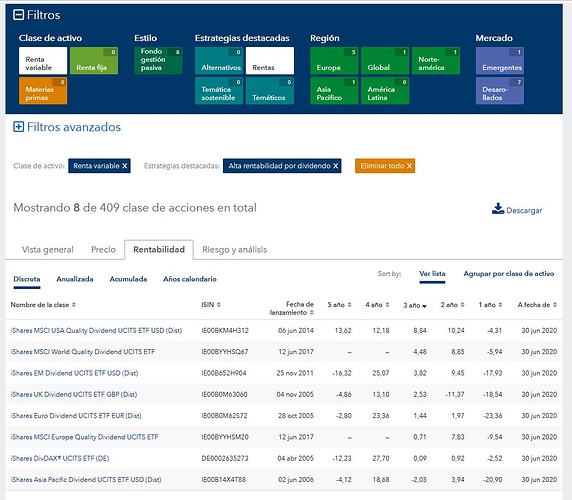Select the Norteamérica region tile
This screenshot has height=500, width=572.
(436, 61)
